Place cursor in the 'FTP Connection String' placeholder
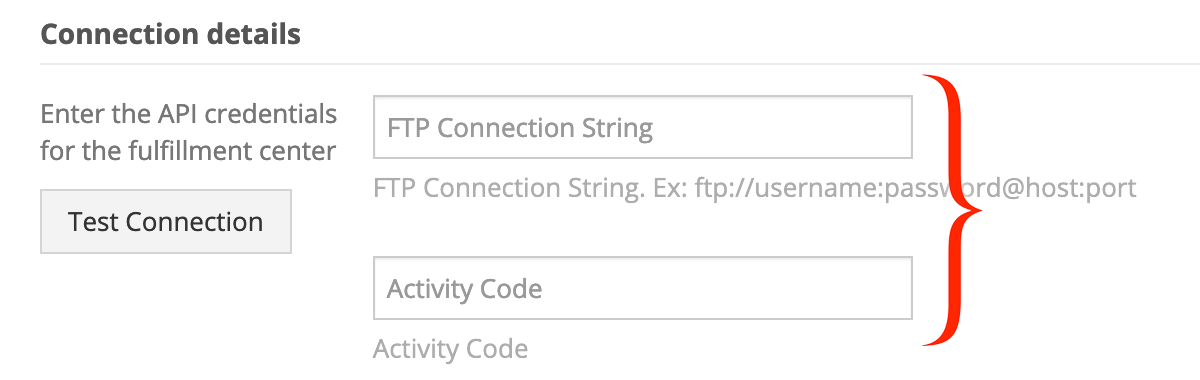 pyautogui.click(x=520, y=128)
